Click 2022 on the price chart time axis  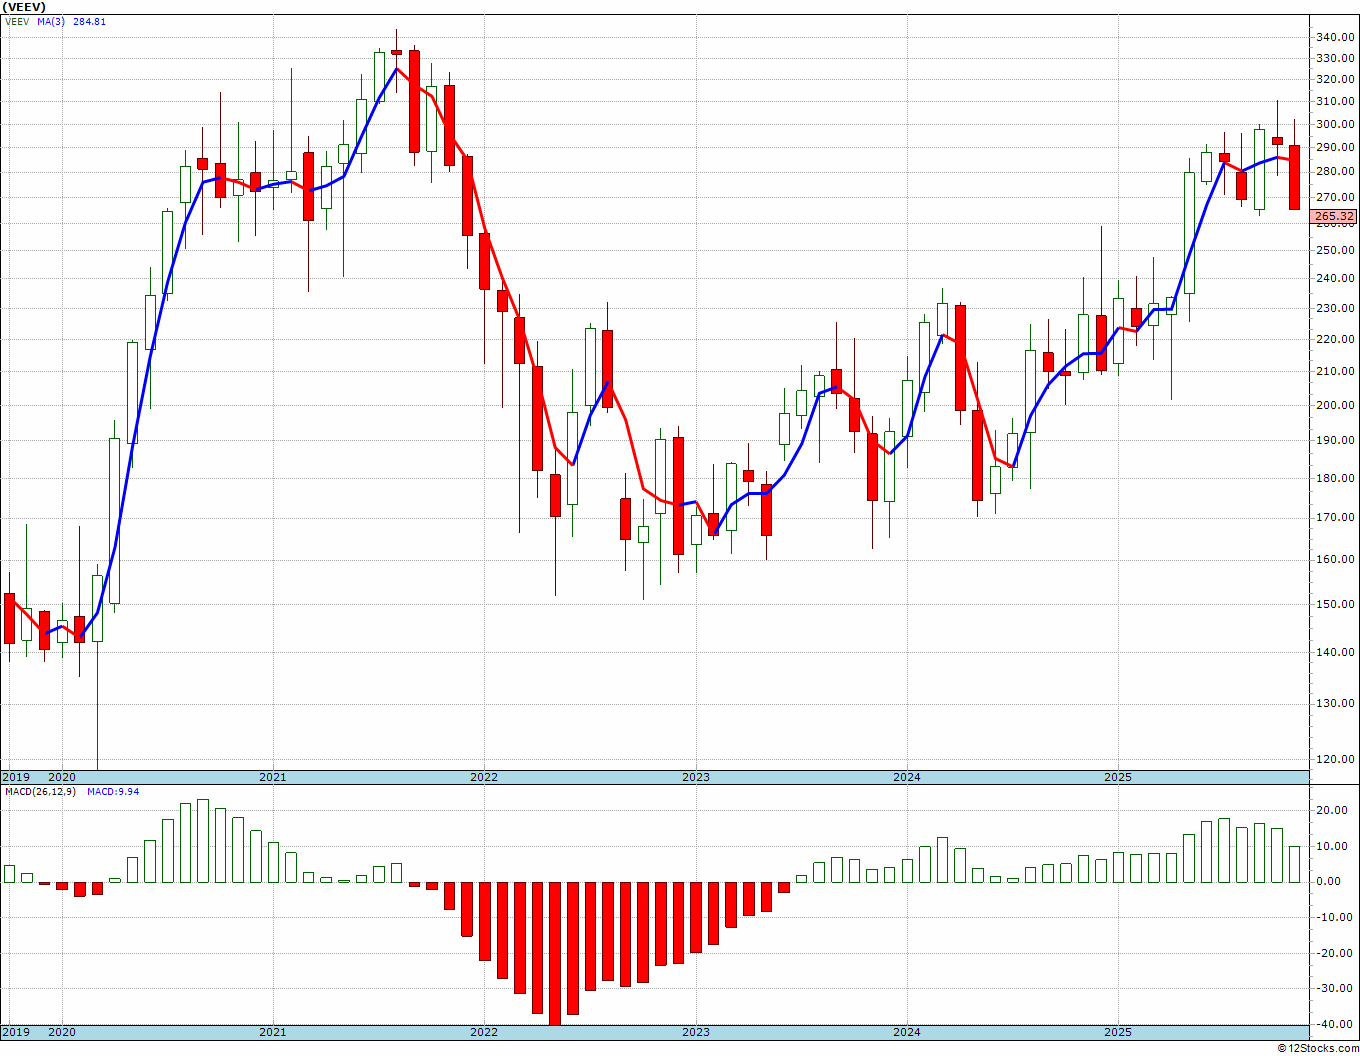(484, 777)
